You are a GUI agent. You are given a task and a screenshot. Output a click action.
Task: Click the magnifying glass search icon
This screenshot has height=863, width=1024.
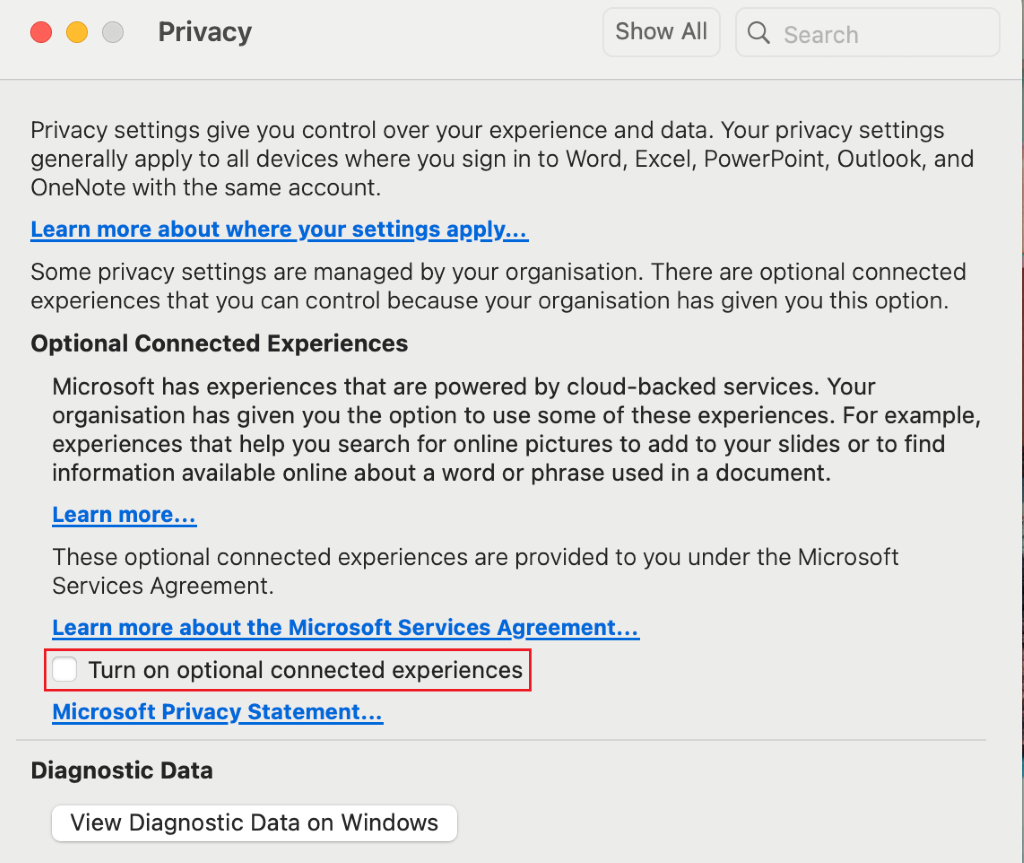coord(759,34)
